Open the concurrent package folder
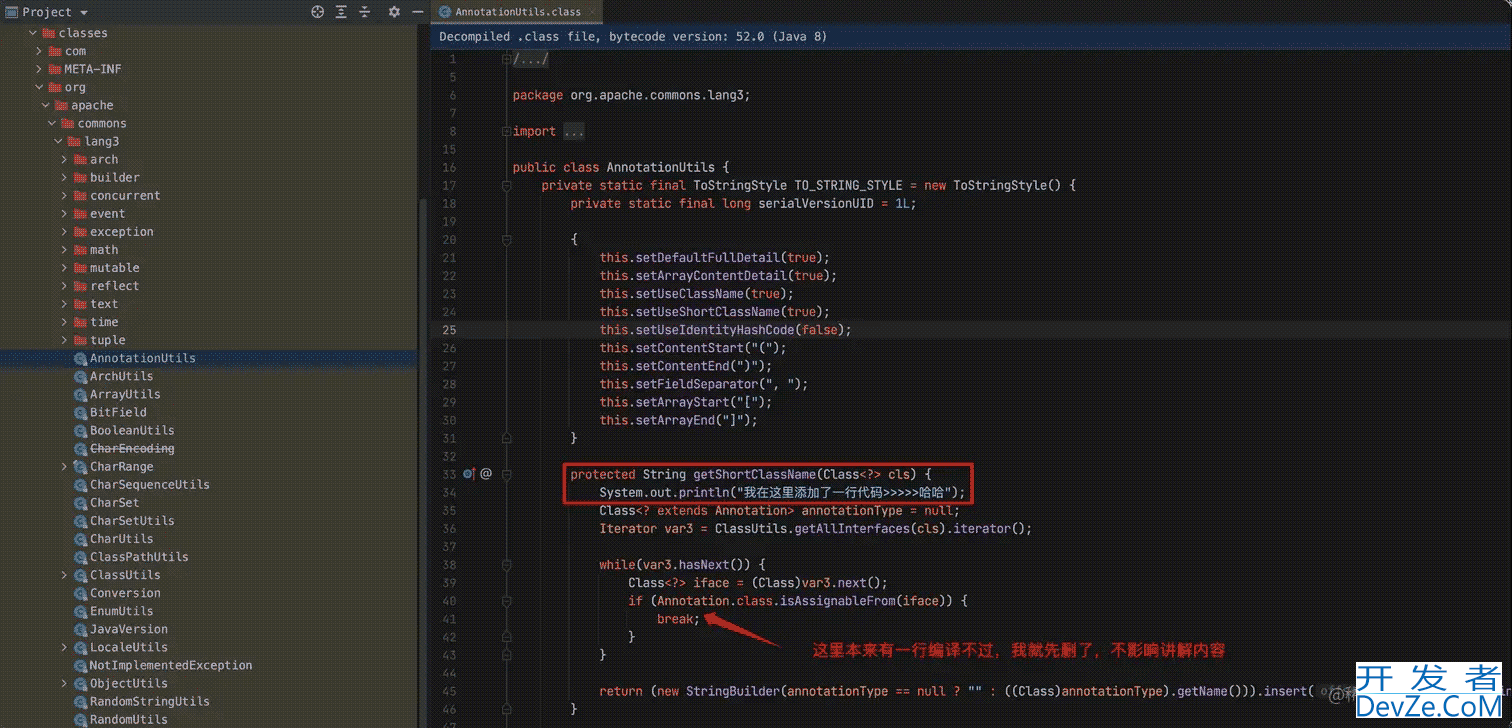The image size is (1512, 728). pos(124,196)
